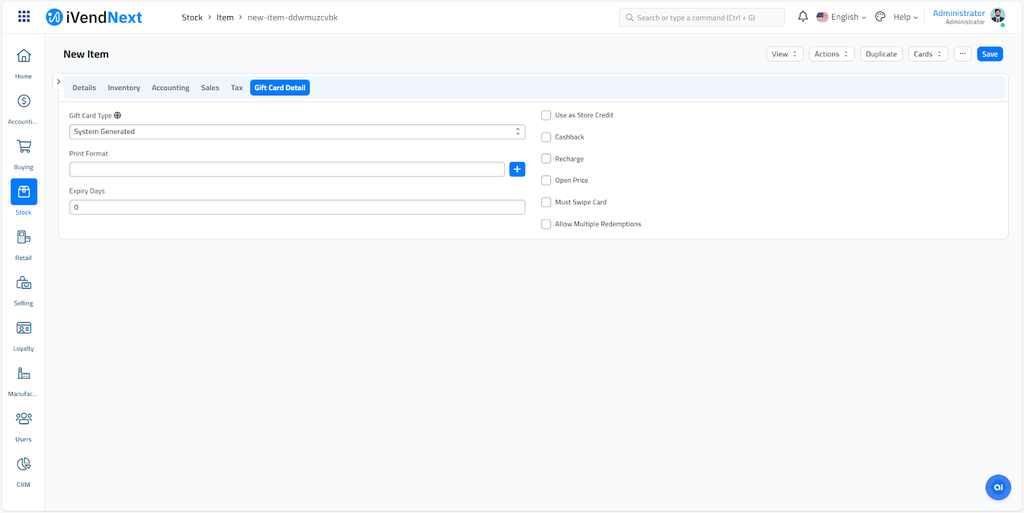Open the Loyalty module icon

(23, 329)
